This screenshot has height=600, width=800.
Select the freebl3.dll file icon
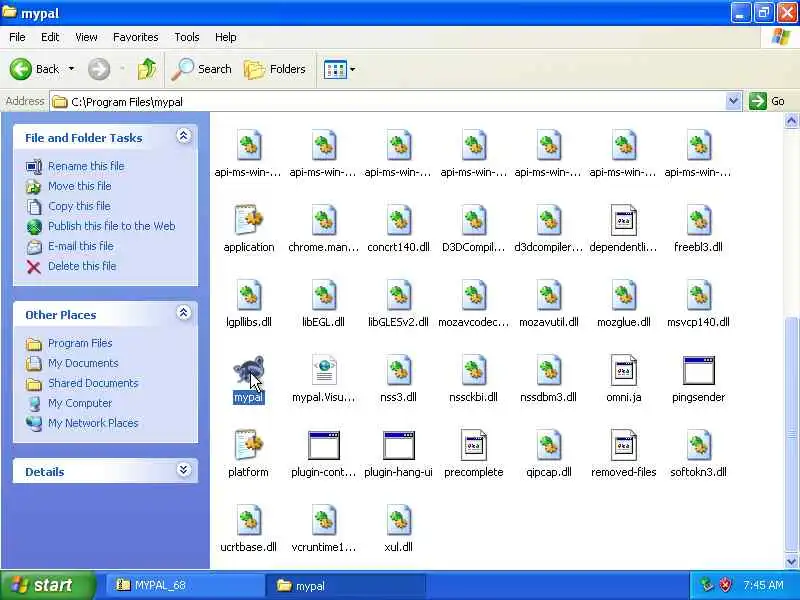[698, 220]
